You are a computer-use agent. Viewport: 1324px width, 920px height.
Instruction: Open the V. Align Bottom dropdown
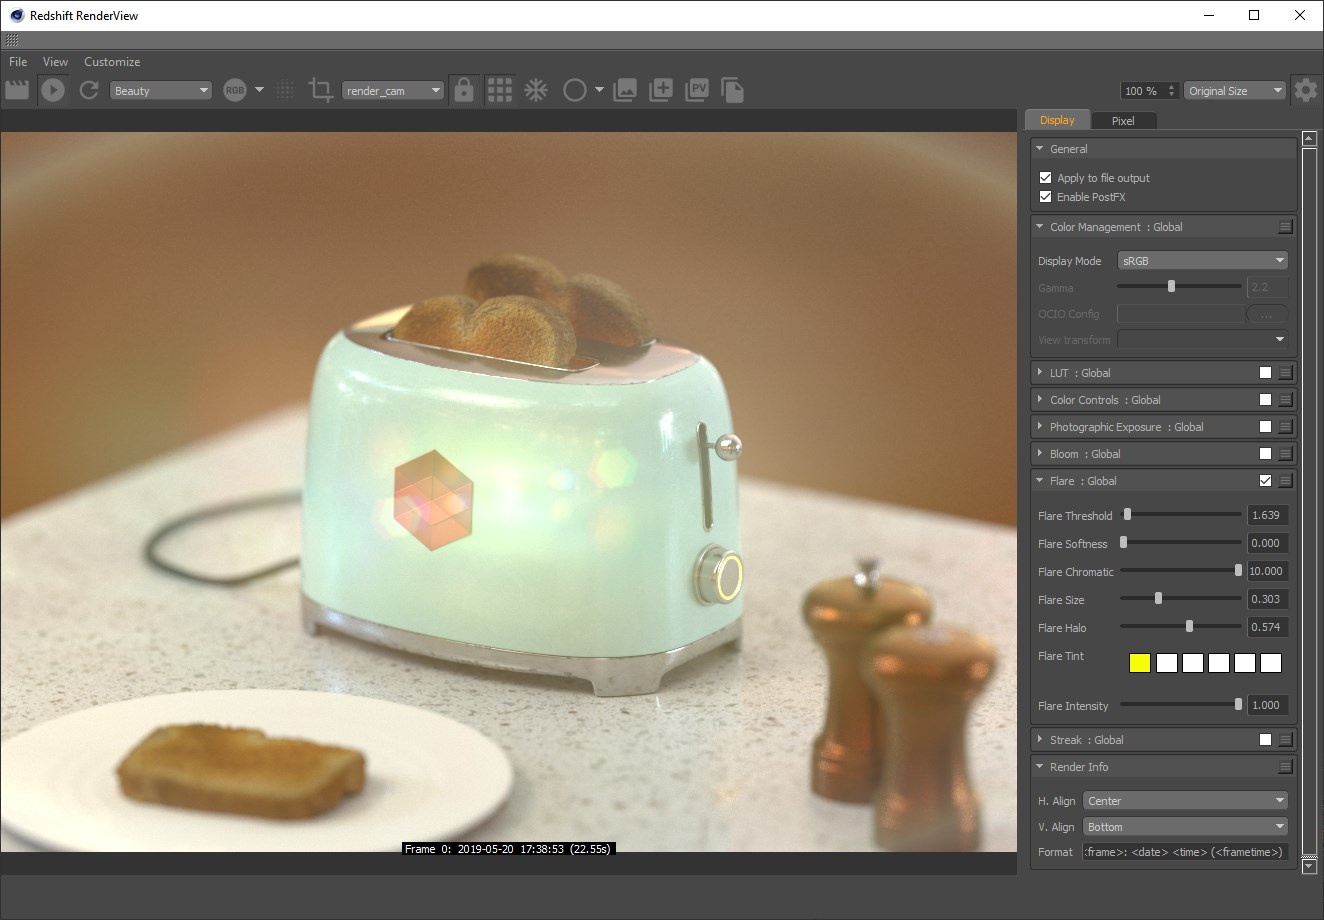click(1186, 827)
